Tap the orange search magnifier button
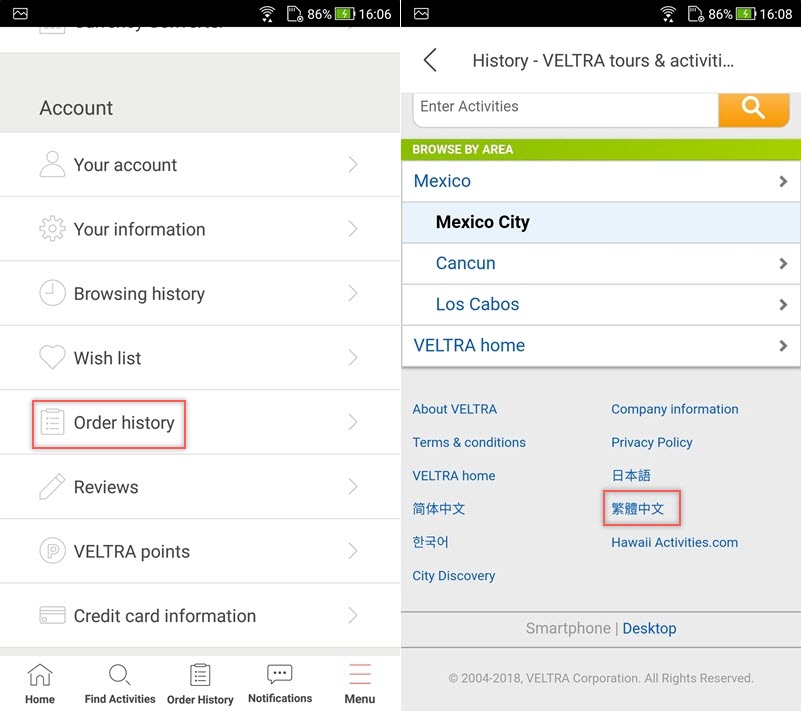This screenshot has width=801, height=711. point(753,109)
